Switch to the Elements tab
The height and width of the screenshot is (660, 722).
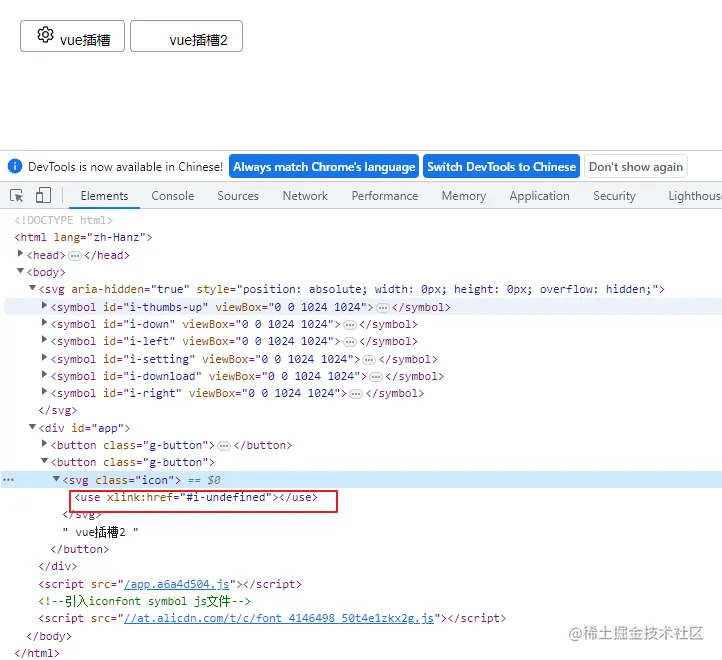(x=105, y=196)
